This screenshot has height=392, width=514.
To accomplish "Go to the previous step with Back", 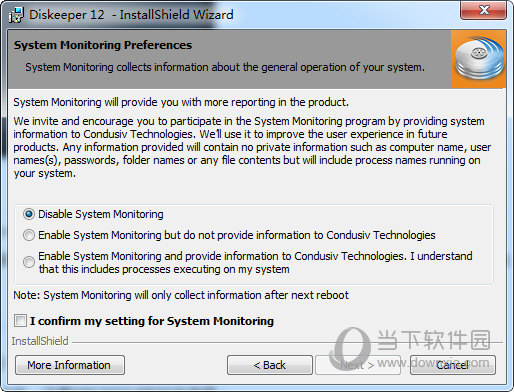I will 270,365.
